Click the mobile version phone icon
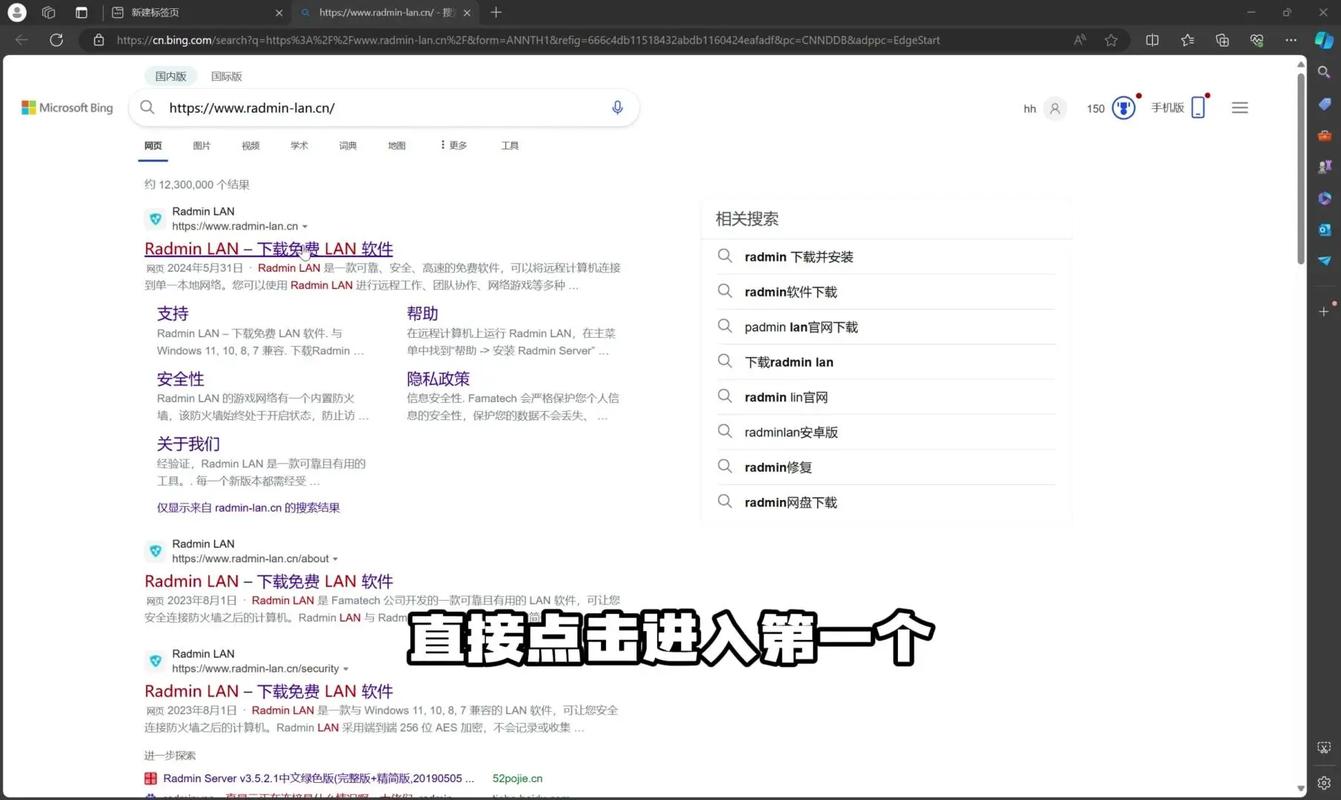This screenshot has height=800, width=1341. (x=1198, y=108)
